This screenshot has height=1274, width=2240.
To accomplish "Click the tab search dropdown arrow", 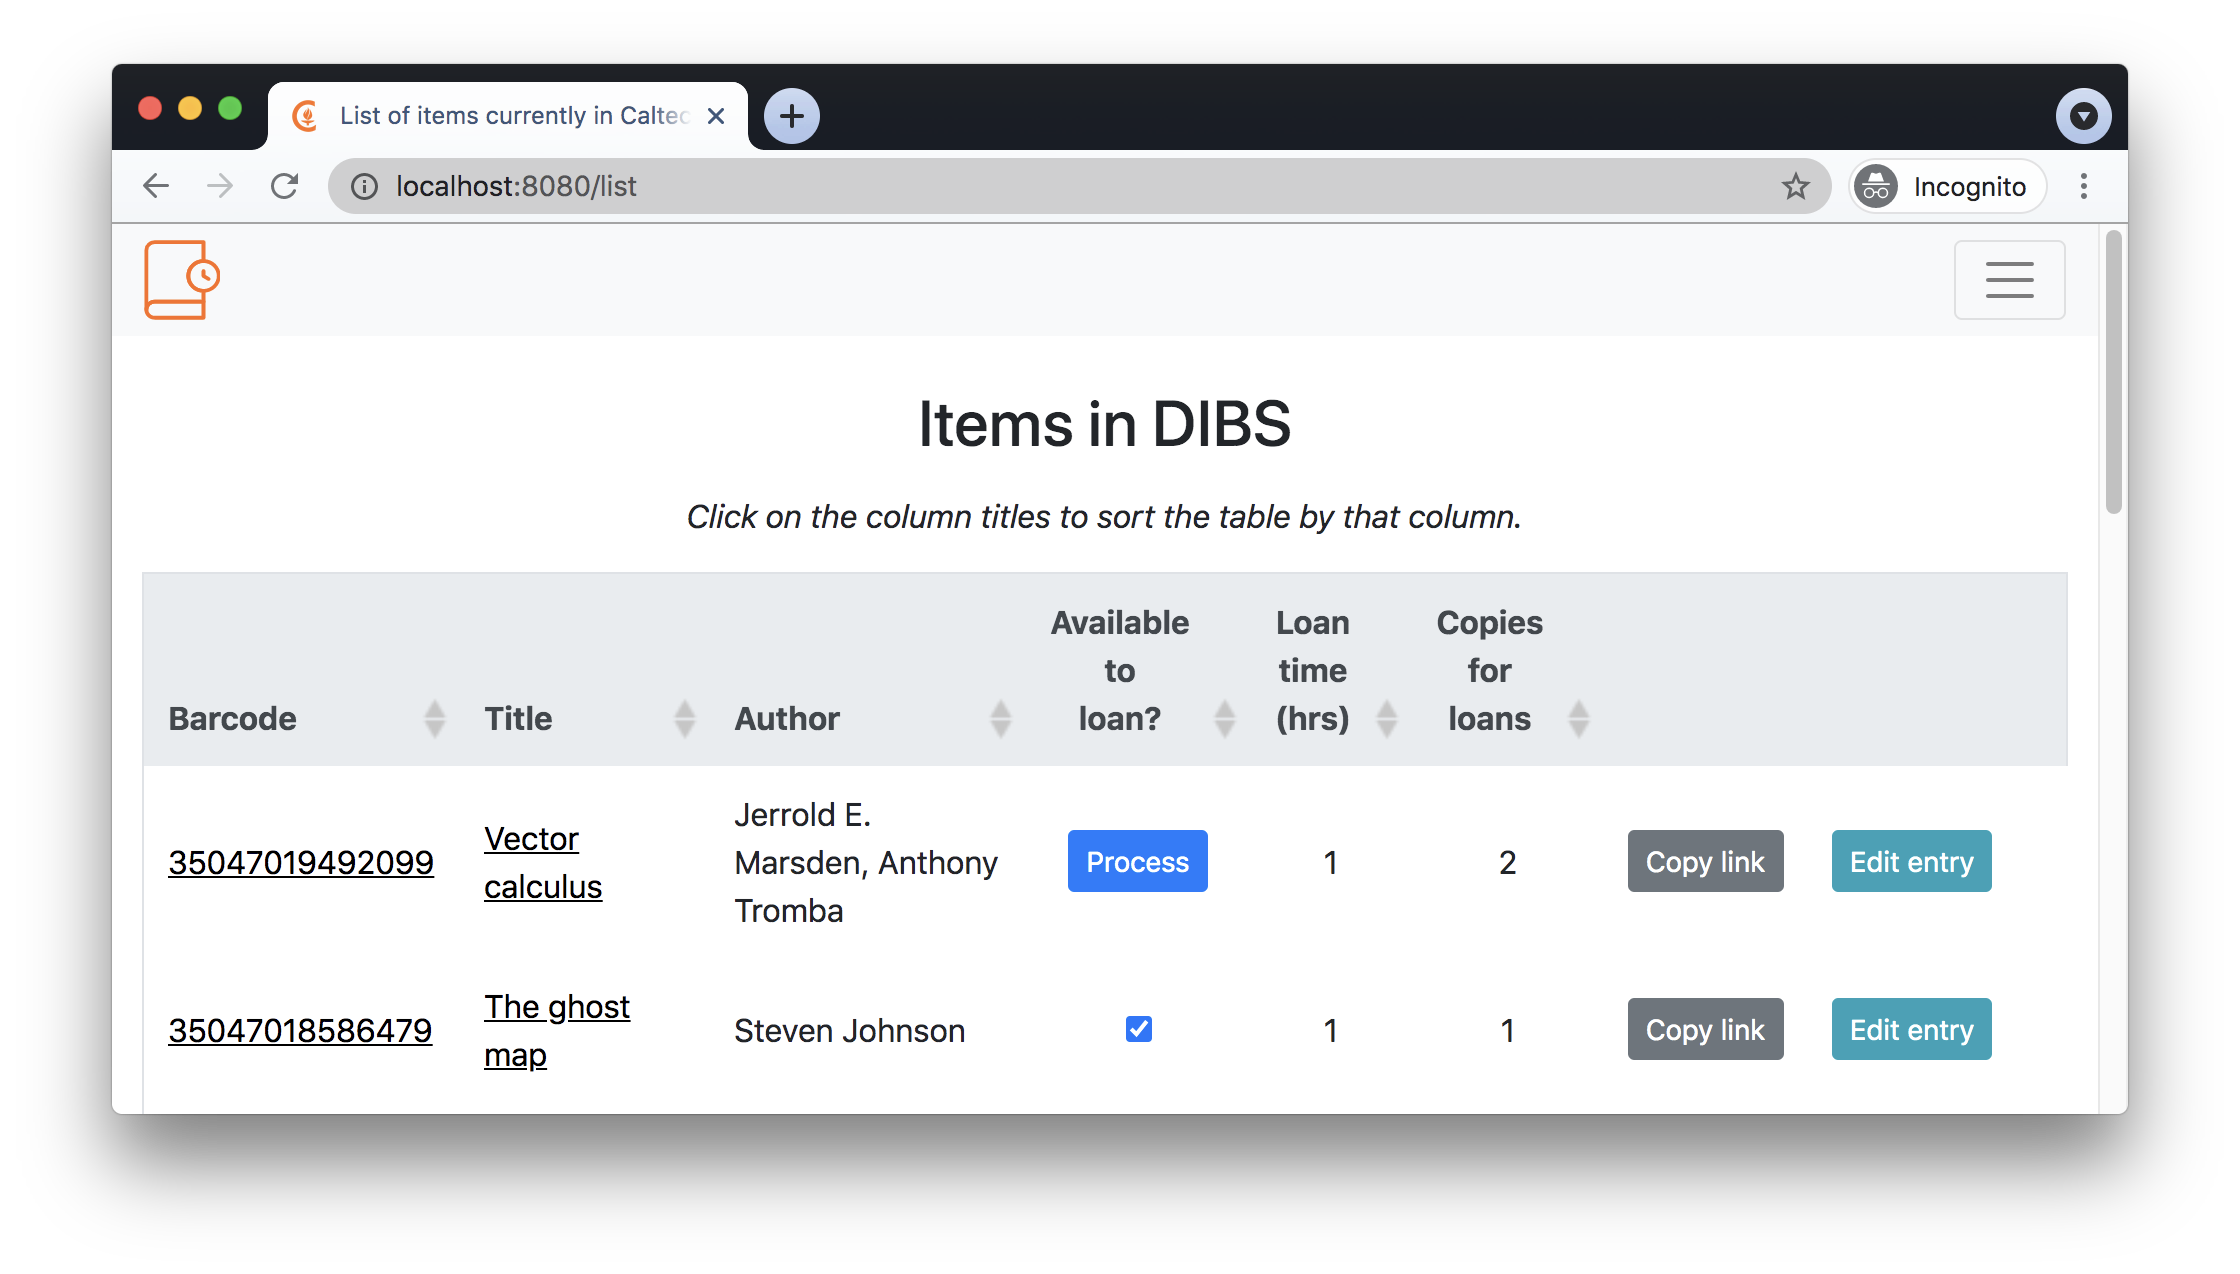I will click(x=2083, y=116).
